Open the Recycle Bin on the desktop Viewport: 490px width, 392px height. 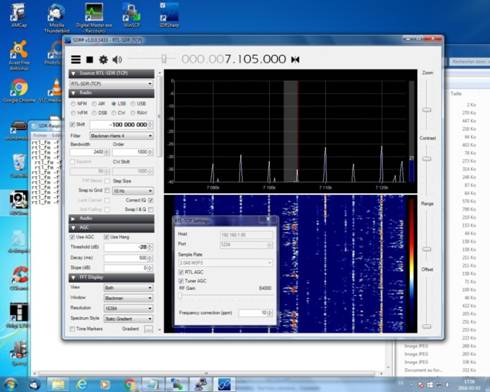point(18,166)
